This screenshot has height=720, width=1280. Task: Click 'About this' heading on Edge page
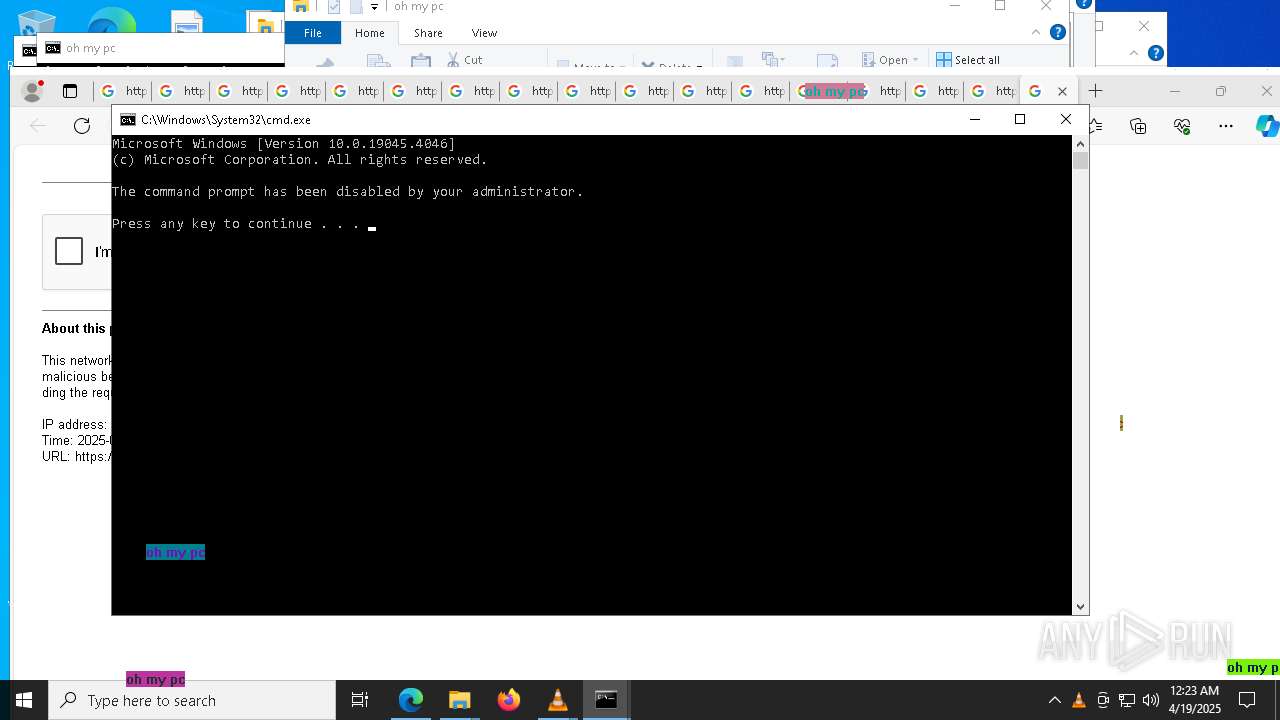[x=75, y=328]
